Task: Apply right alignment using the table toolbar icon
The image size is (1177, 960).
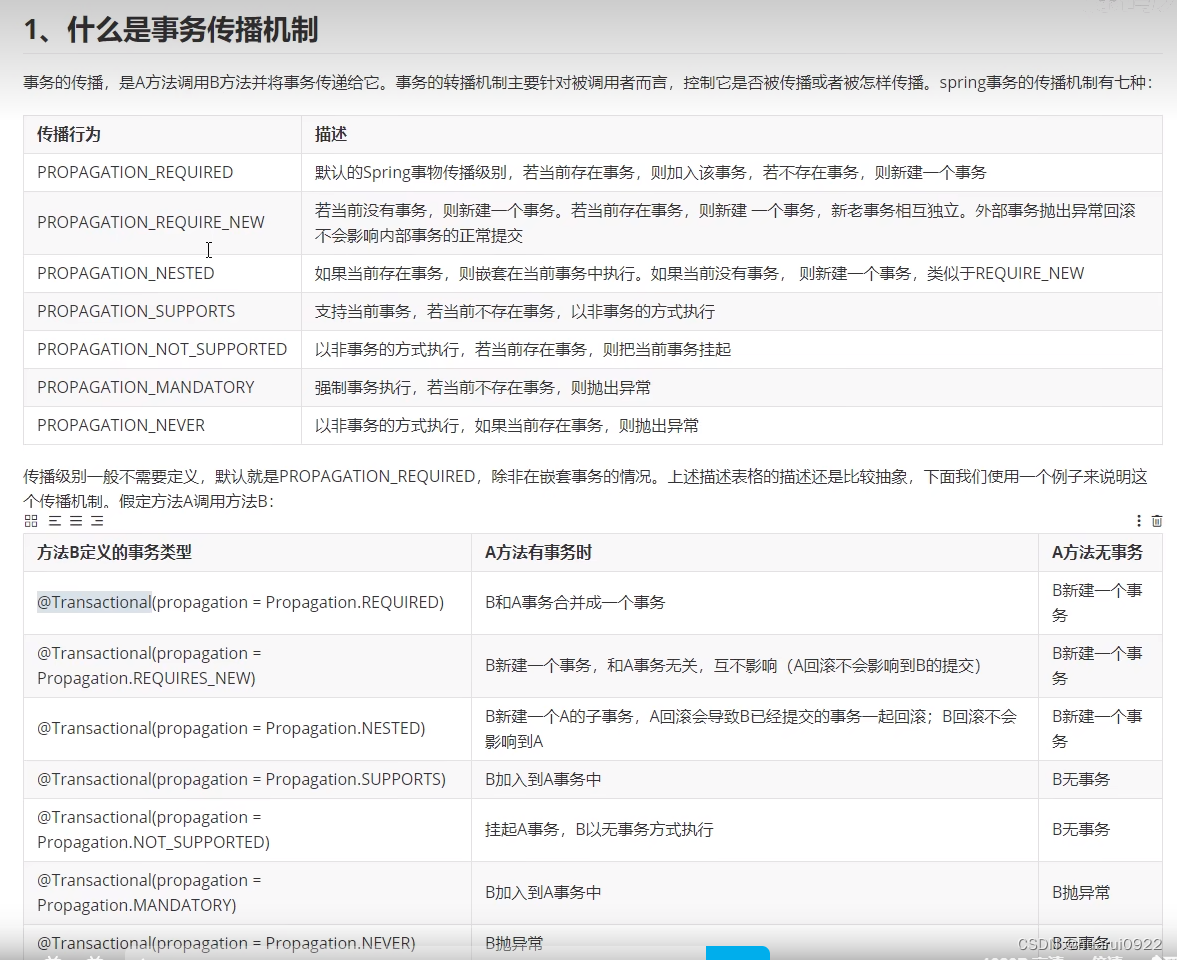Action: tap(99, 520)
